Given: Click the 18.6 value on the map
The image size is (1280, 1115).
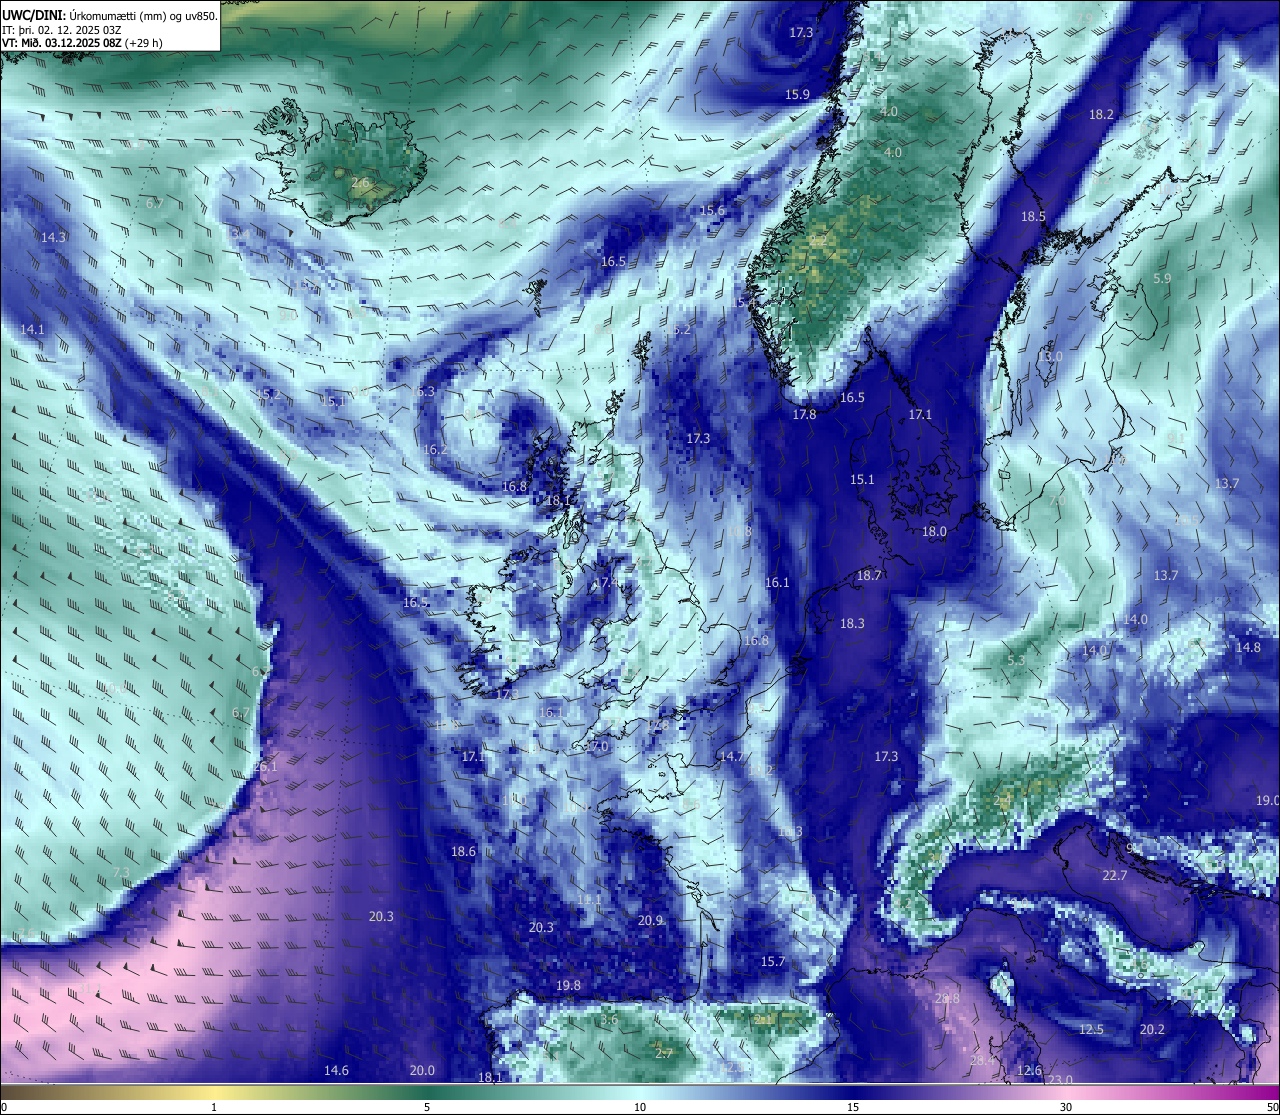Looking at the screenshot, I should (463, 852).
